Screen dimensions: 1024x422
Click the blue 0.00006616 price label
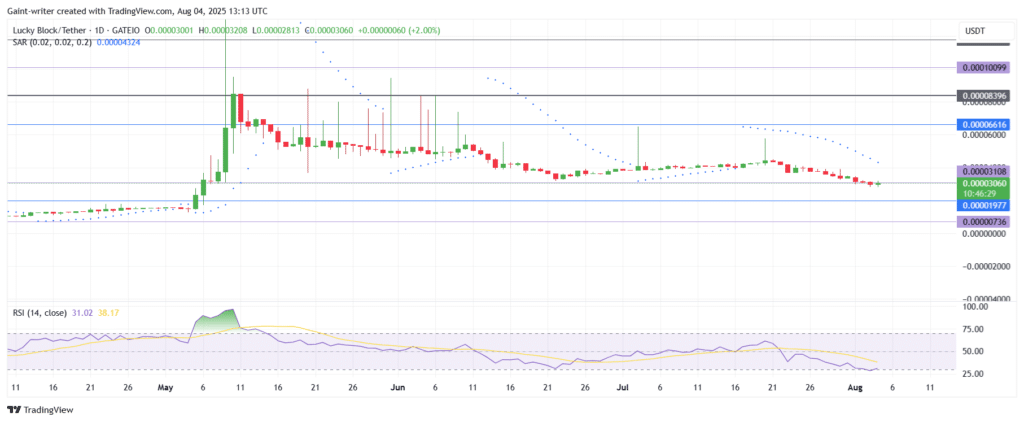983,124
